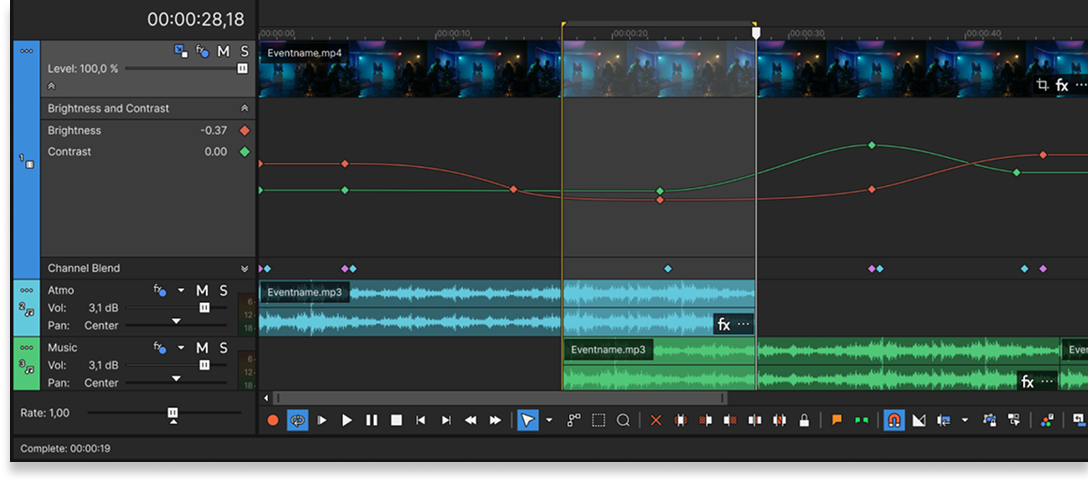Expand the Channel Blend section
1088x482 pixels.
(244, 268)
